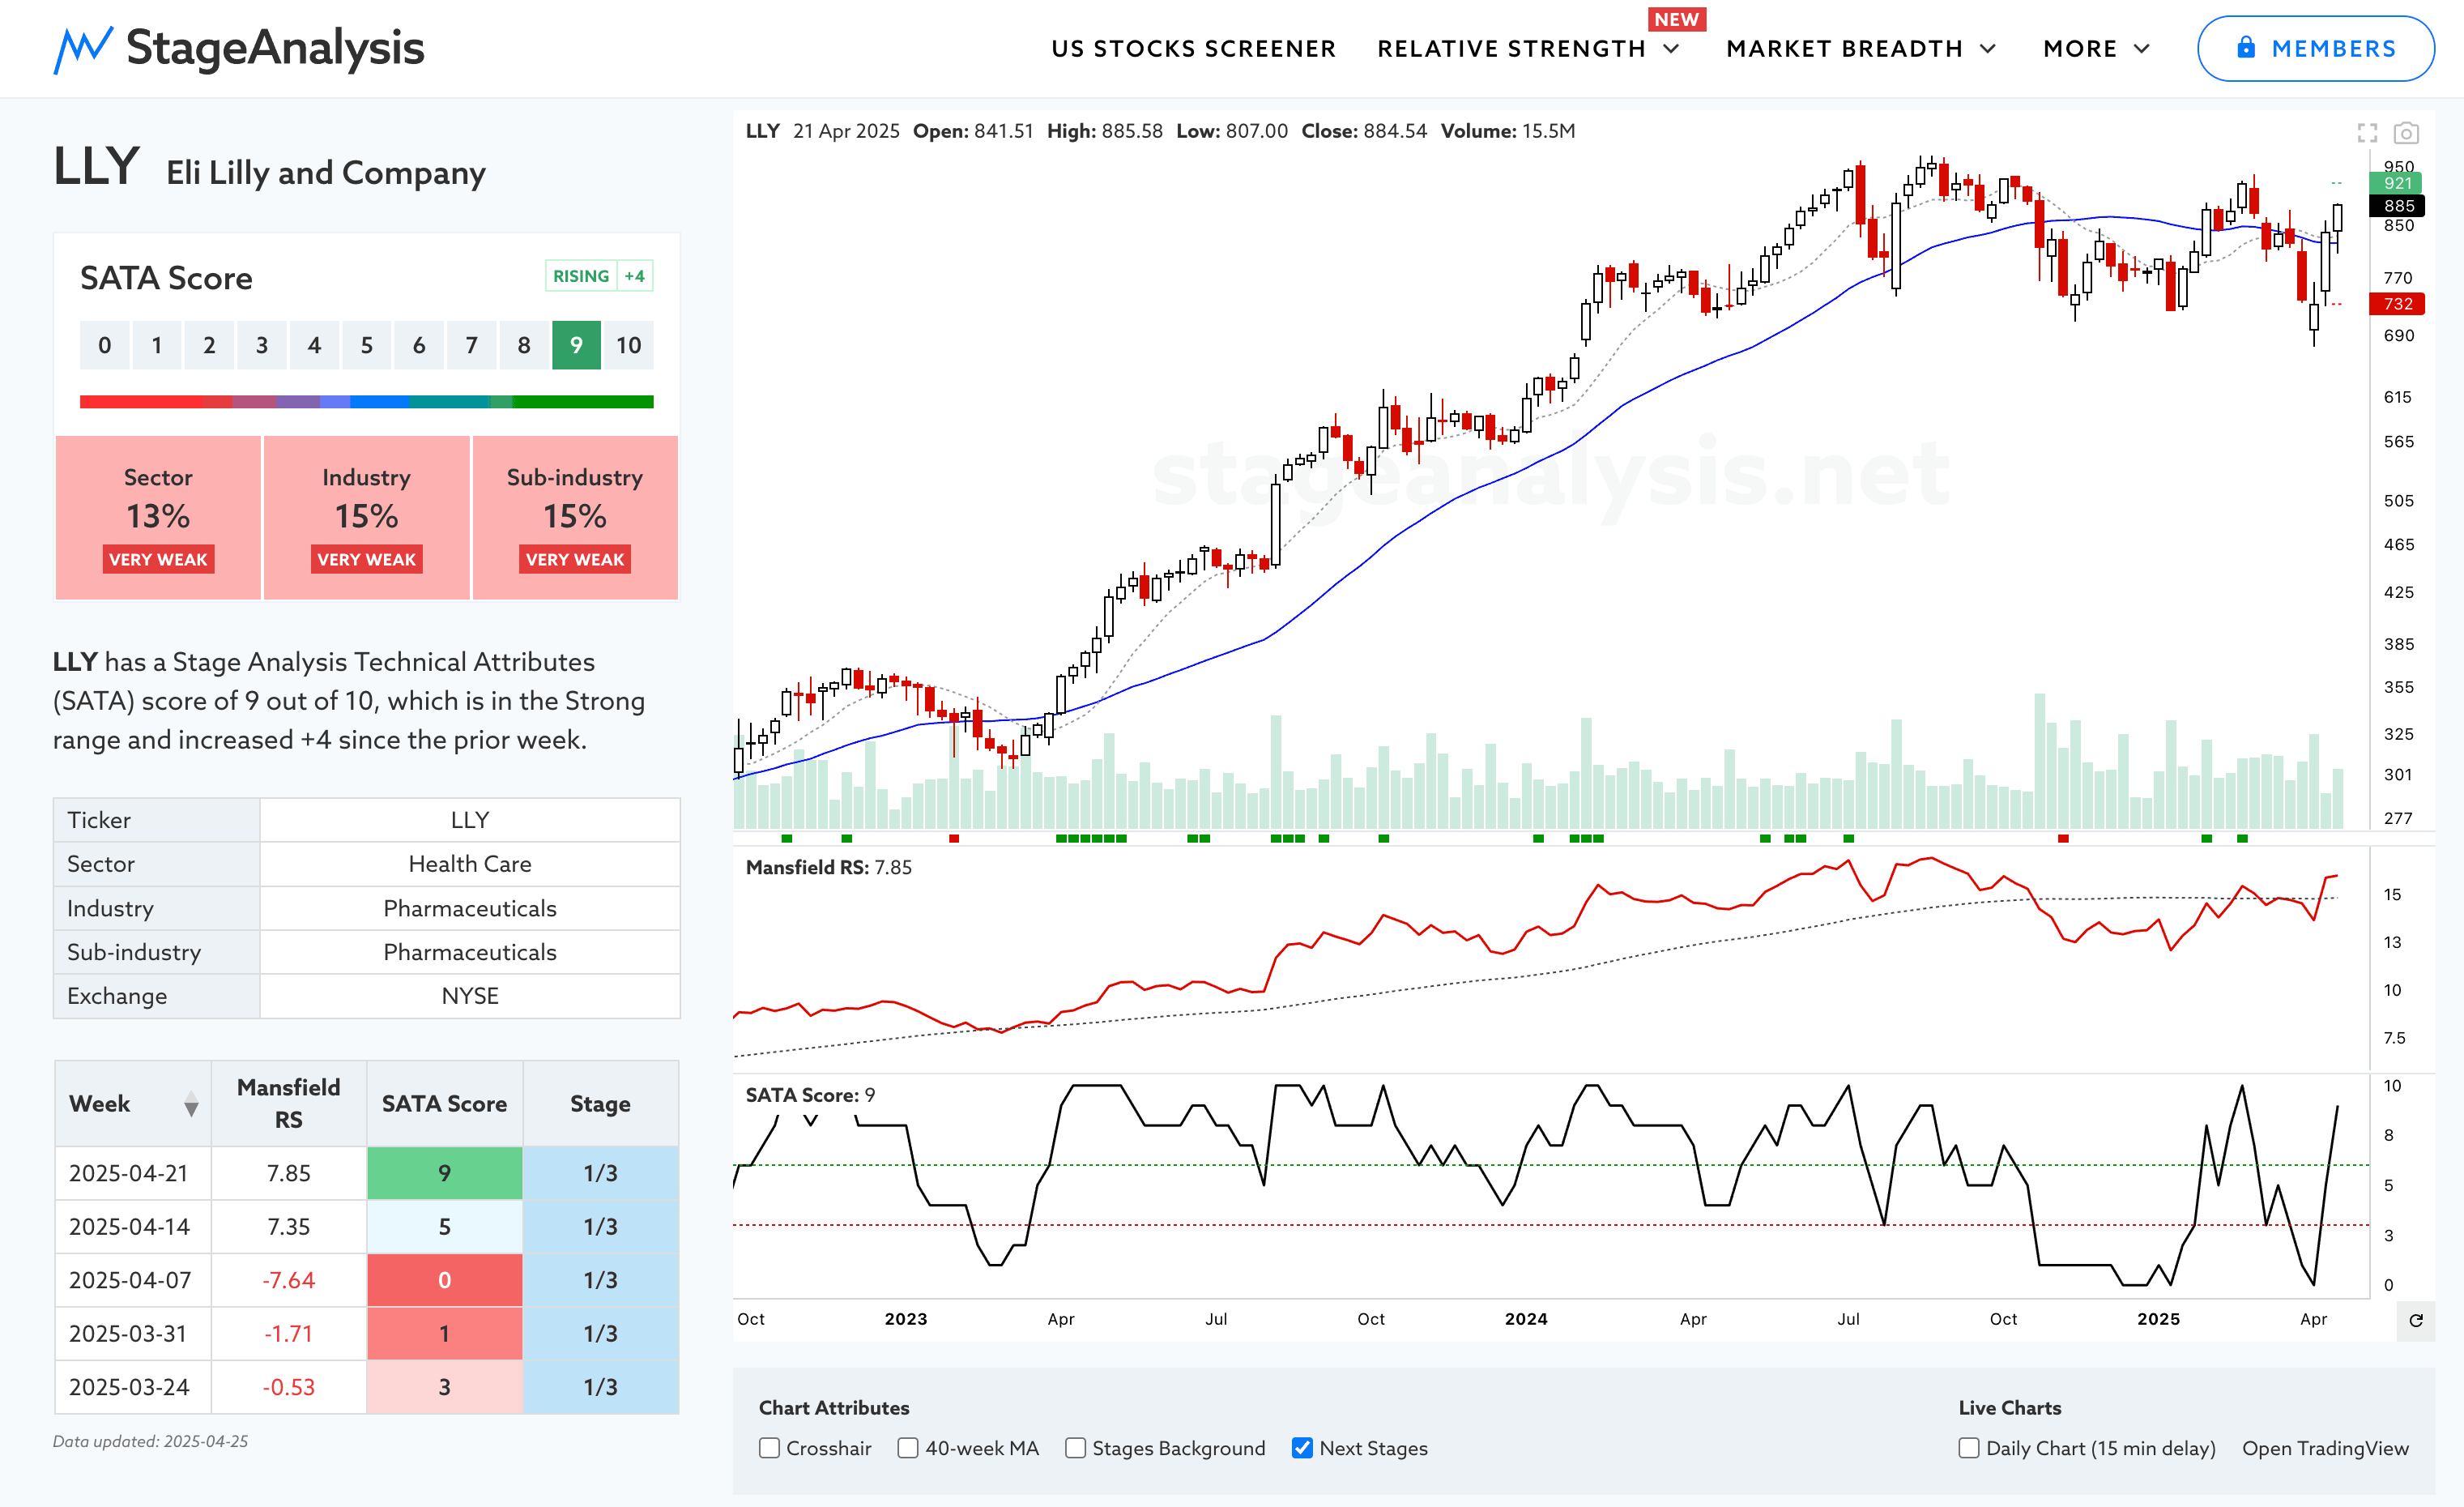Click the 2025-04-07 week cell
The height and width of the screenshot is (1507, 2464).
[x=132, y=1280]
